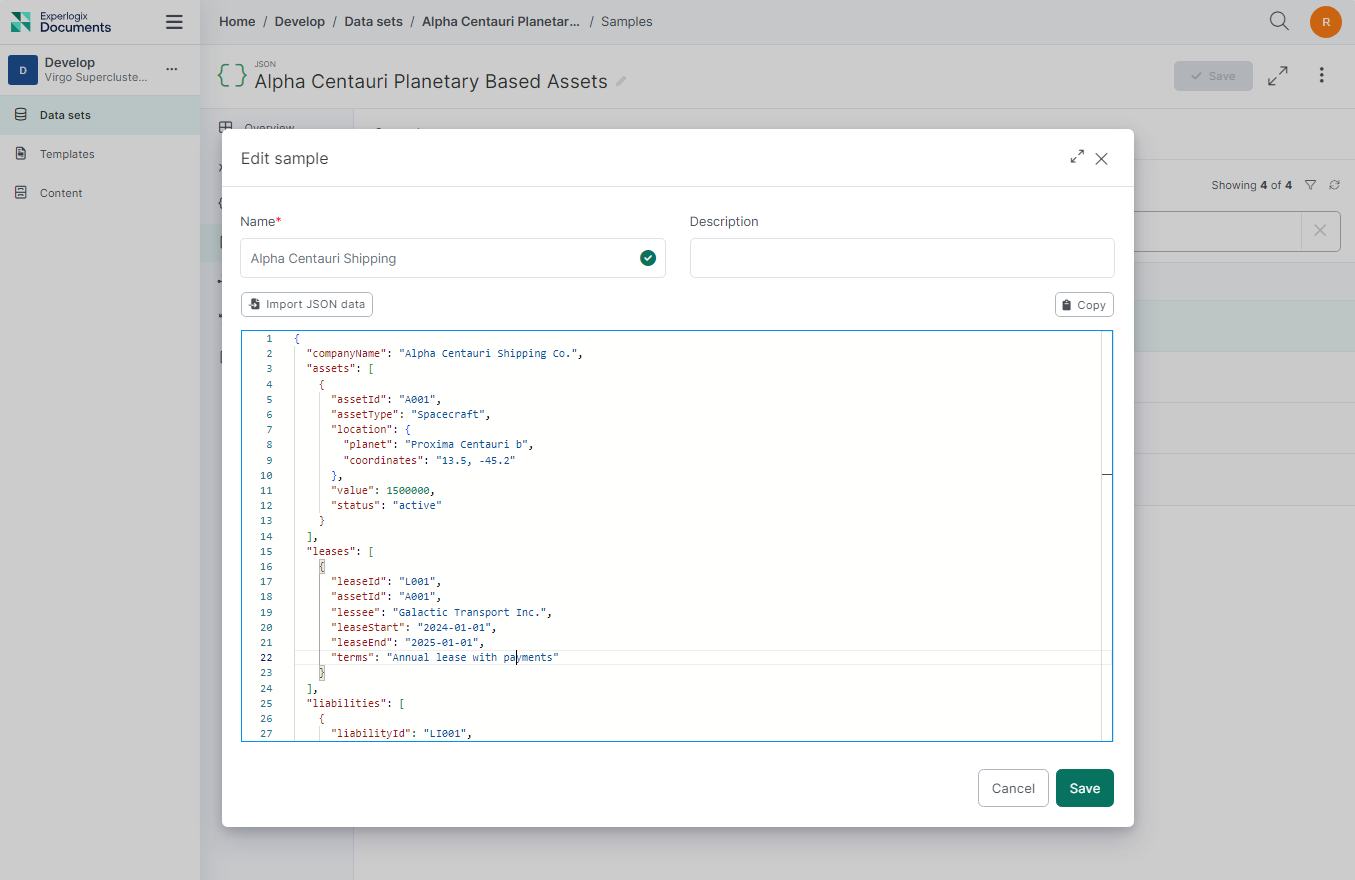Copy the JSON with the Copy button
The image size is (1355, 880).
pyautogui.click(x=1083, y=305)
